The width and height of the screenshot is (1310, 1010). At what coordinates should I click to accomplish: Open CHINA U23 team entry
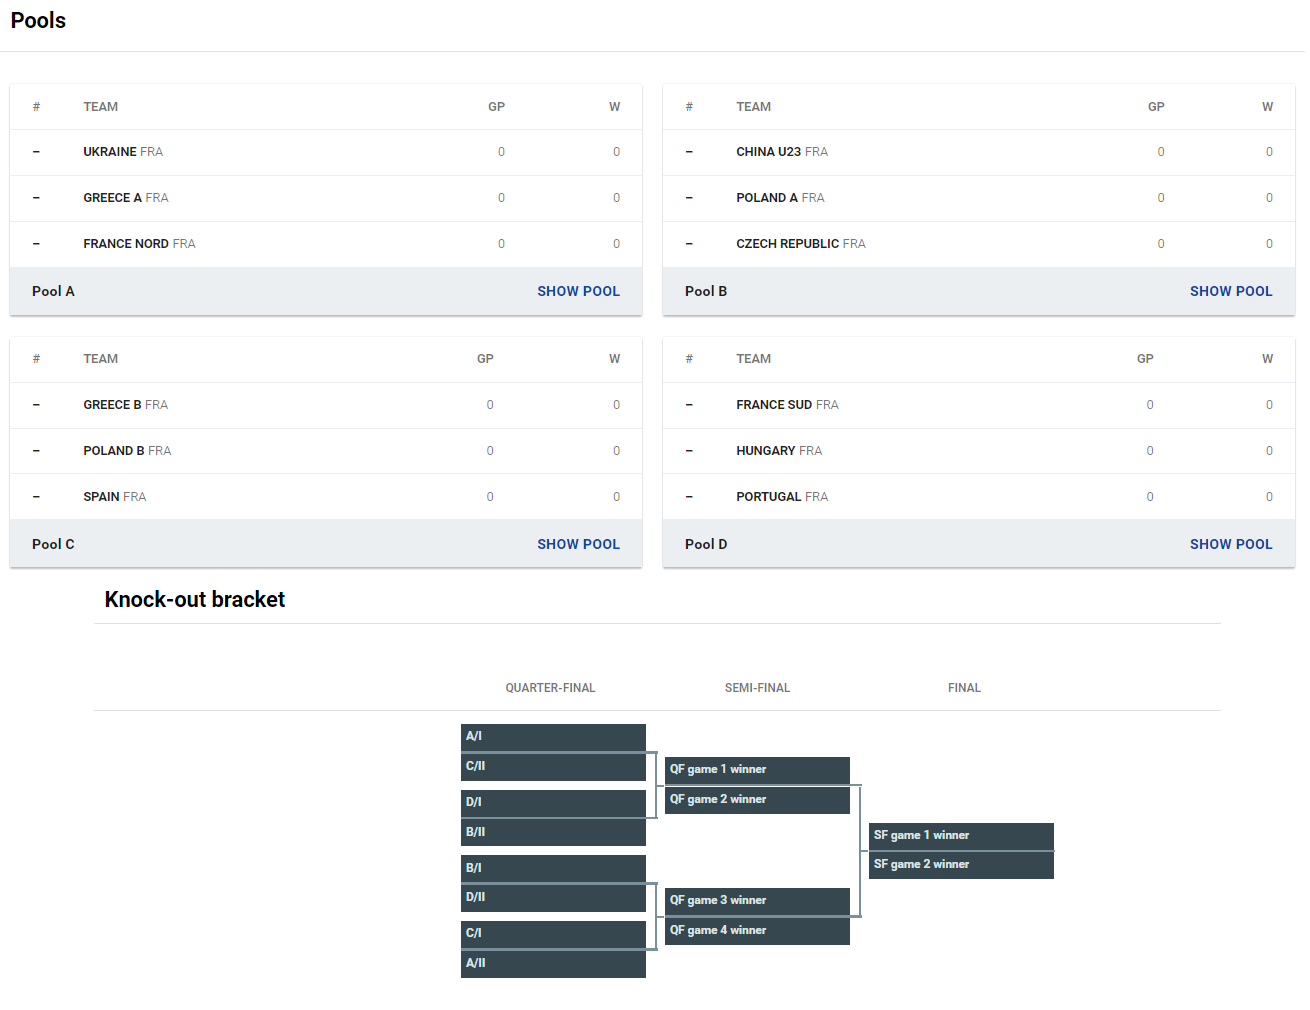(x=979, y=152)
